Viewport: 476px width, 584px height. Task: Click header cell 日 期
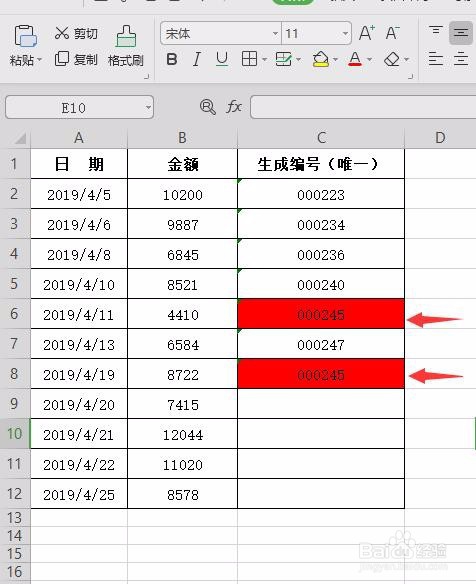(x=79, y=164)
